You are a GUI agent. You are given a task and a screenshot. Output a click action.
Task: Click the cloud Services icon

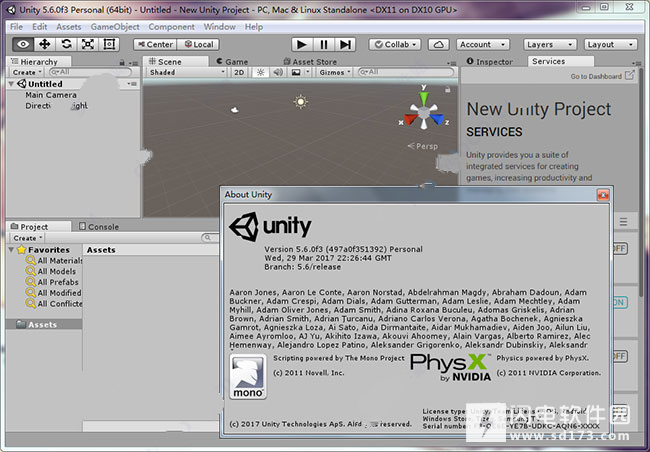(x=439, y=44)
